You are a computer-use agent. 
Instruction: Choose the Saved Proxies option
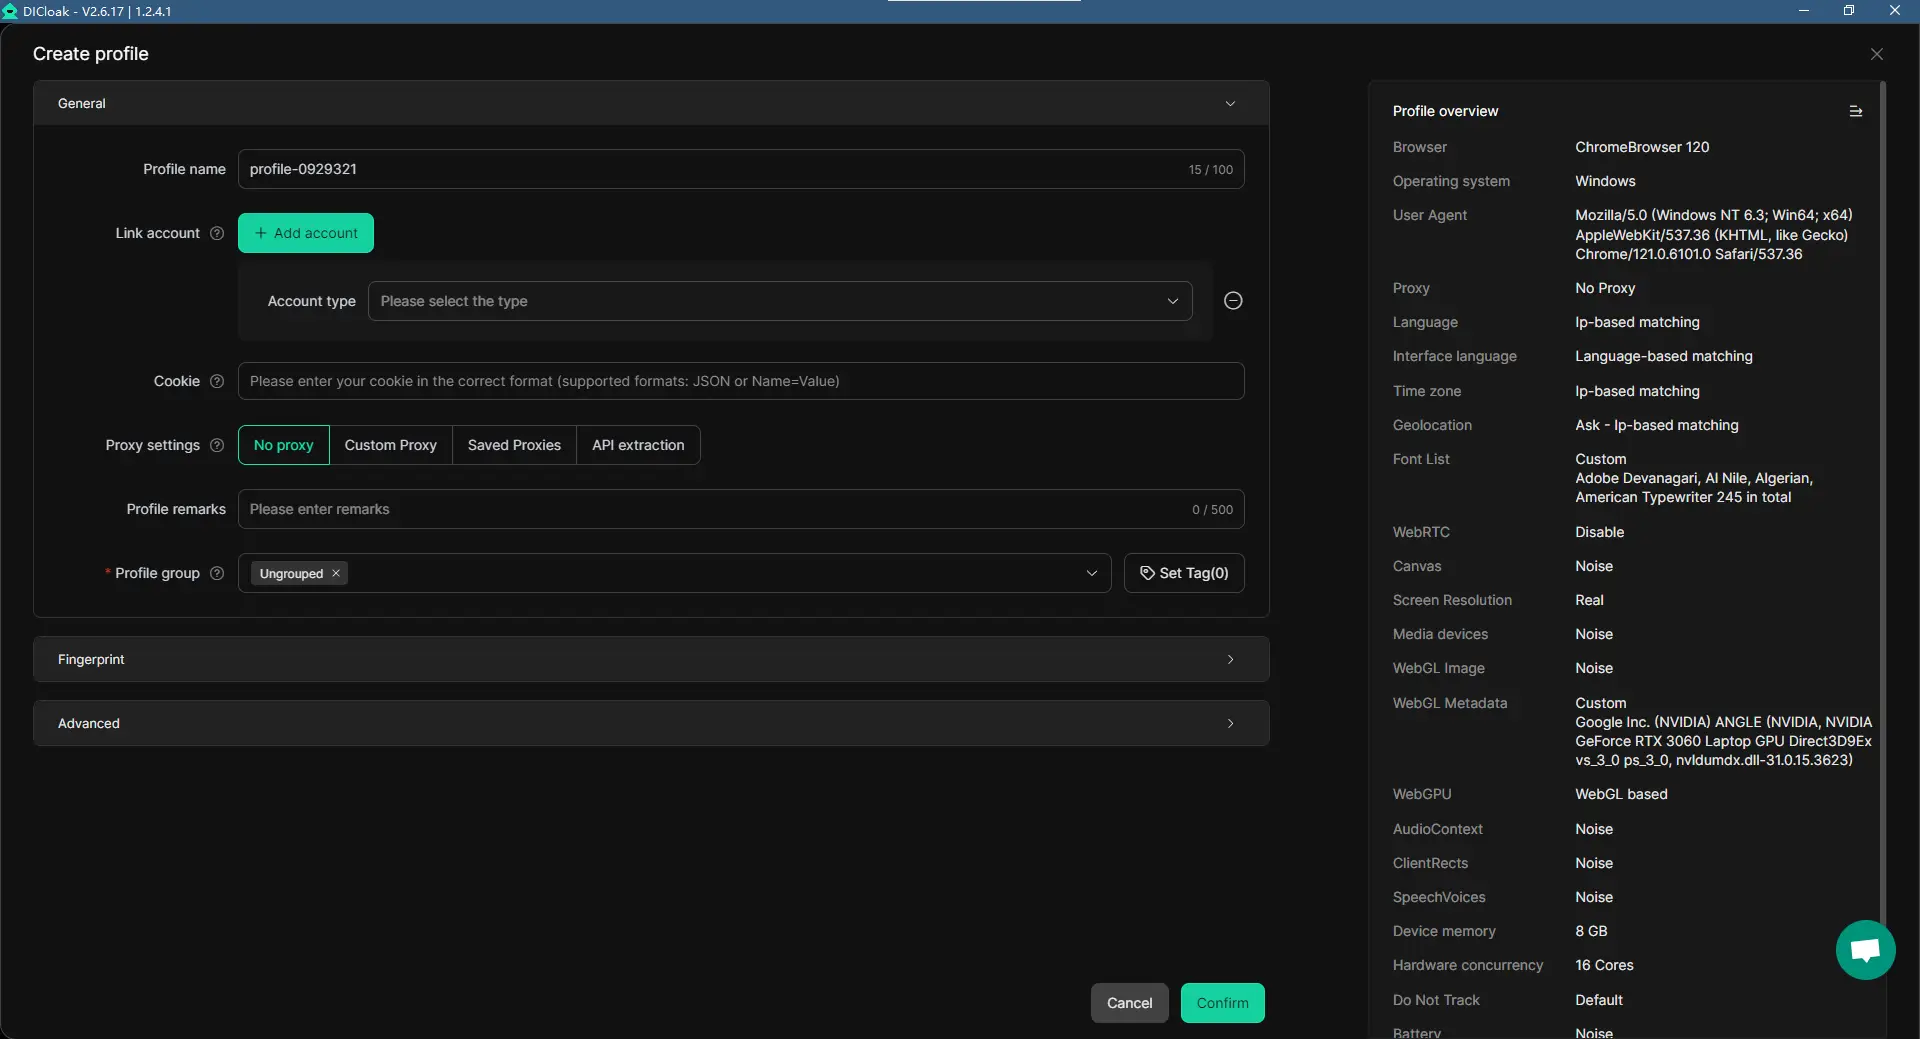(x=514, y=445)
